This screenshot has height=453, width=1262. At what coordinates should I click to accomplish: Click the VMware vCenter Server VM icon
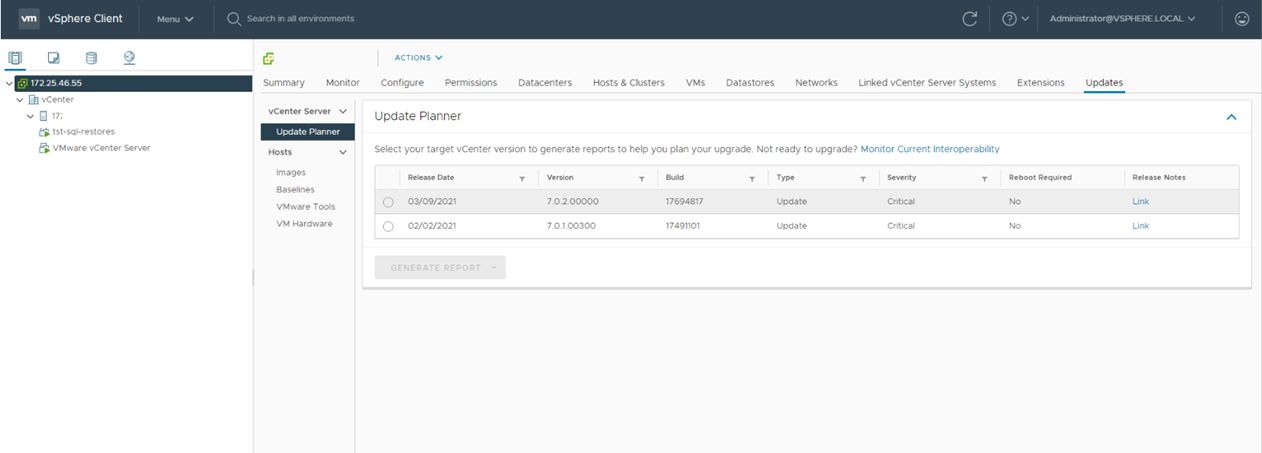click(44, 148)
